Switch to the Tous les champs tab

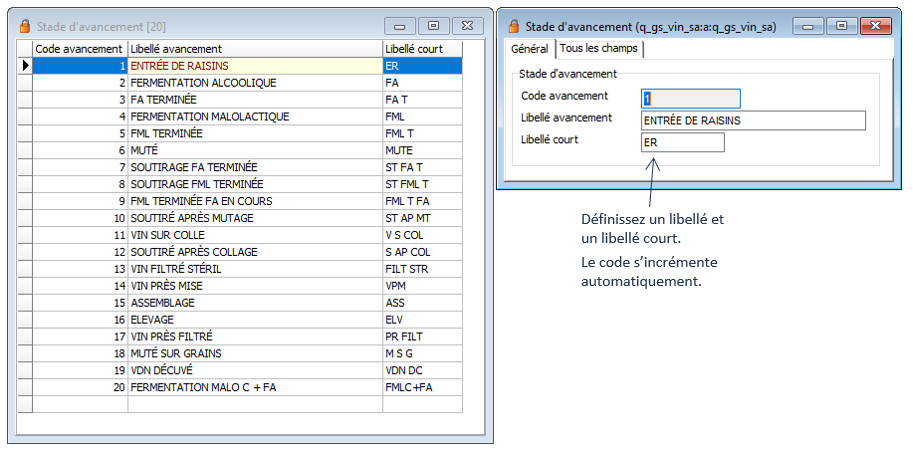point(600,48)
